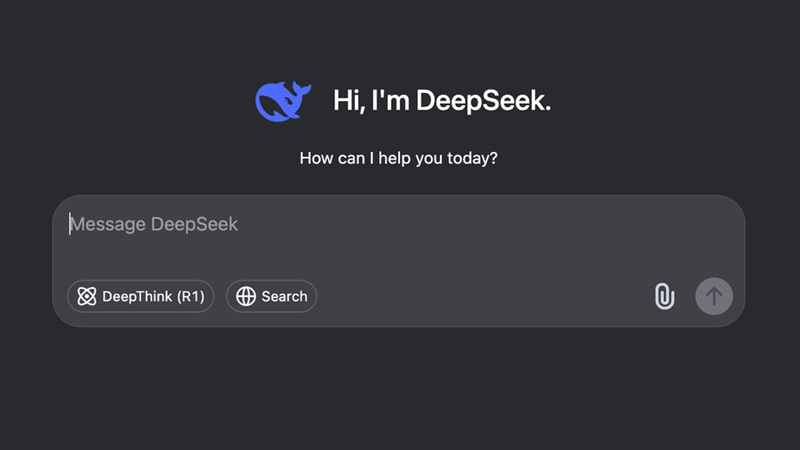This screenshot has width=800, height=450.
Task: Submit the message with the up-arrow
Action: click(714, 296)
